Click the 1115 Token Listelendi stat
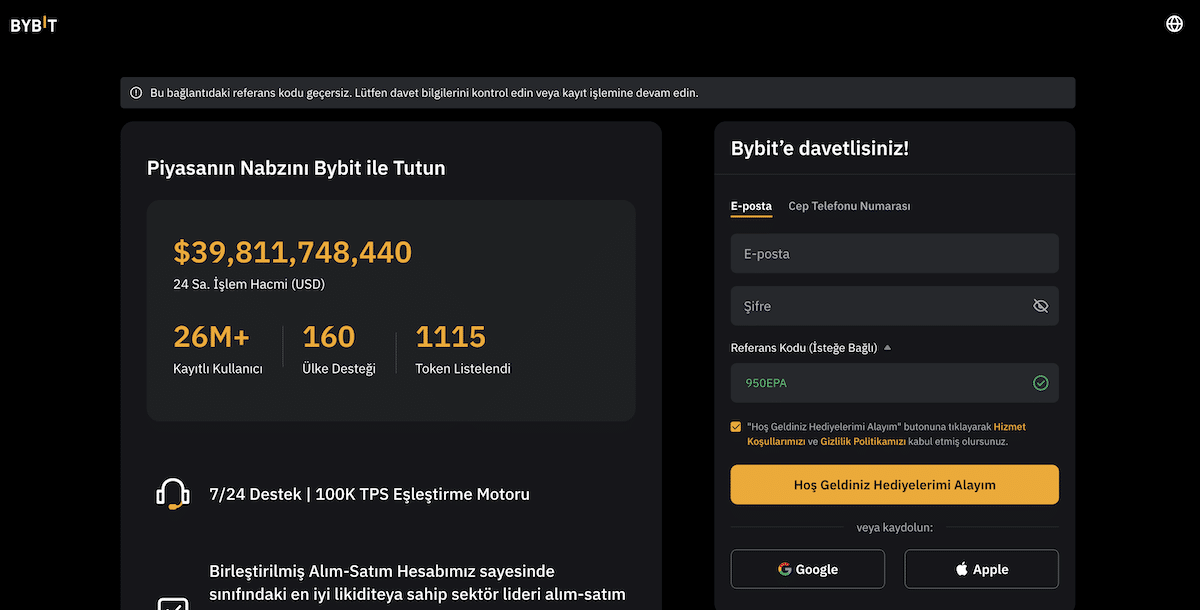 tap(463, 350)
